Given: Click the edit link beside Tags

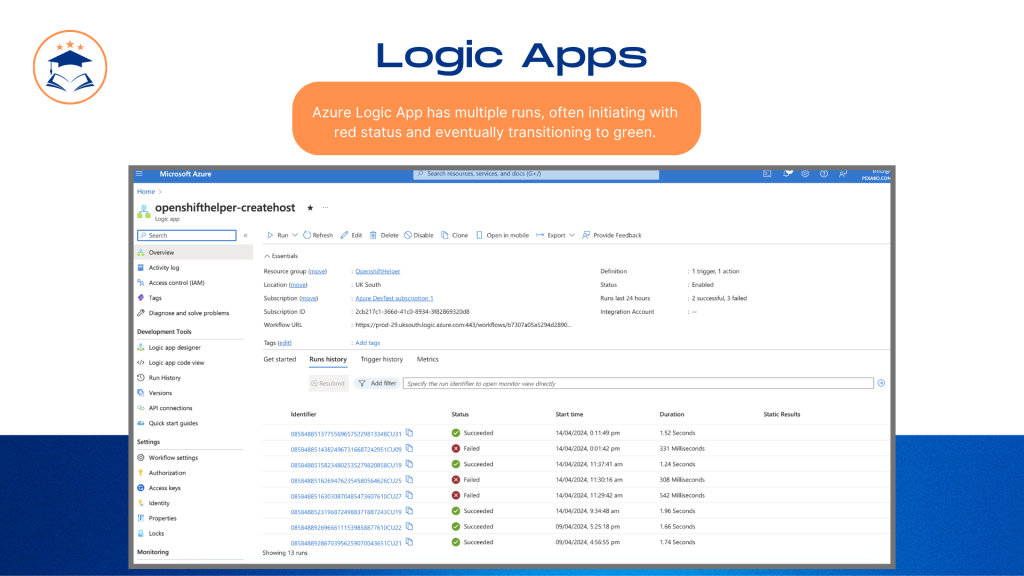Looking at the screenshot, I should click(284, 343).
